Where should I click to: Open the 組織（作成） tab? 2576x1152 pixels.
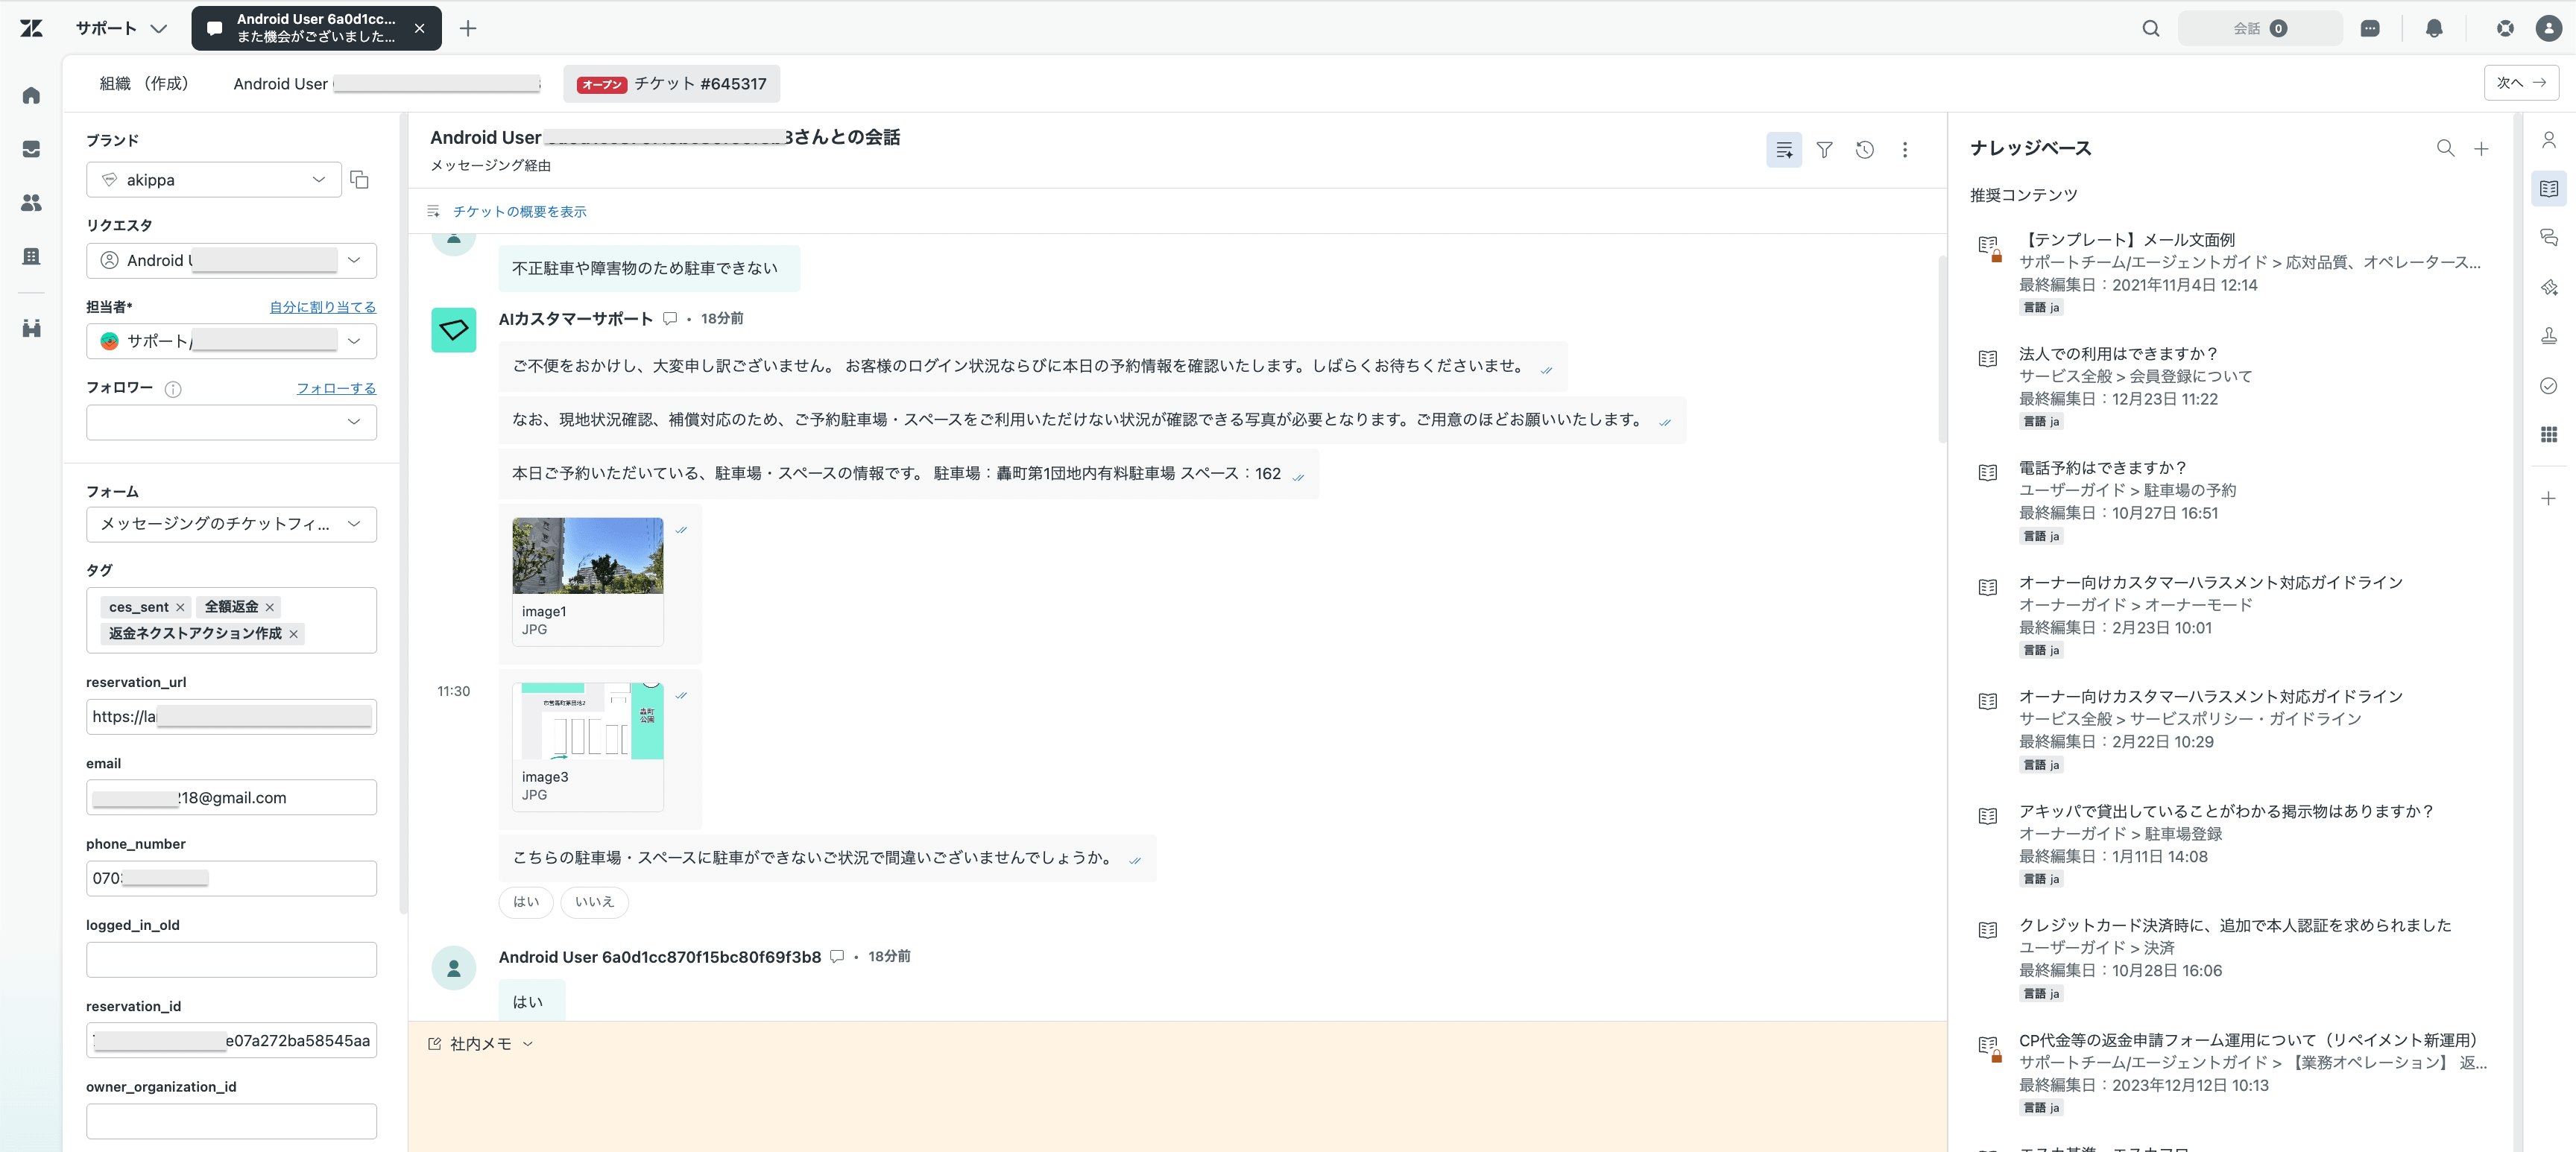click(144, 84)
